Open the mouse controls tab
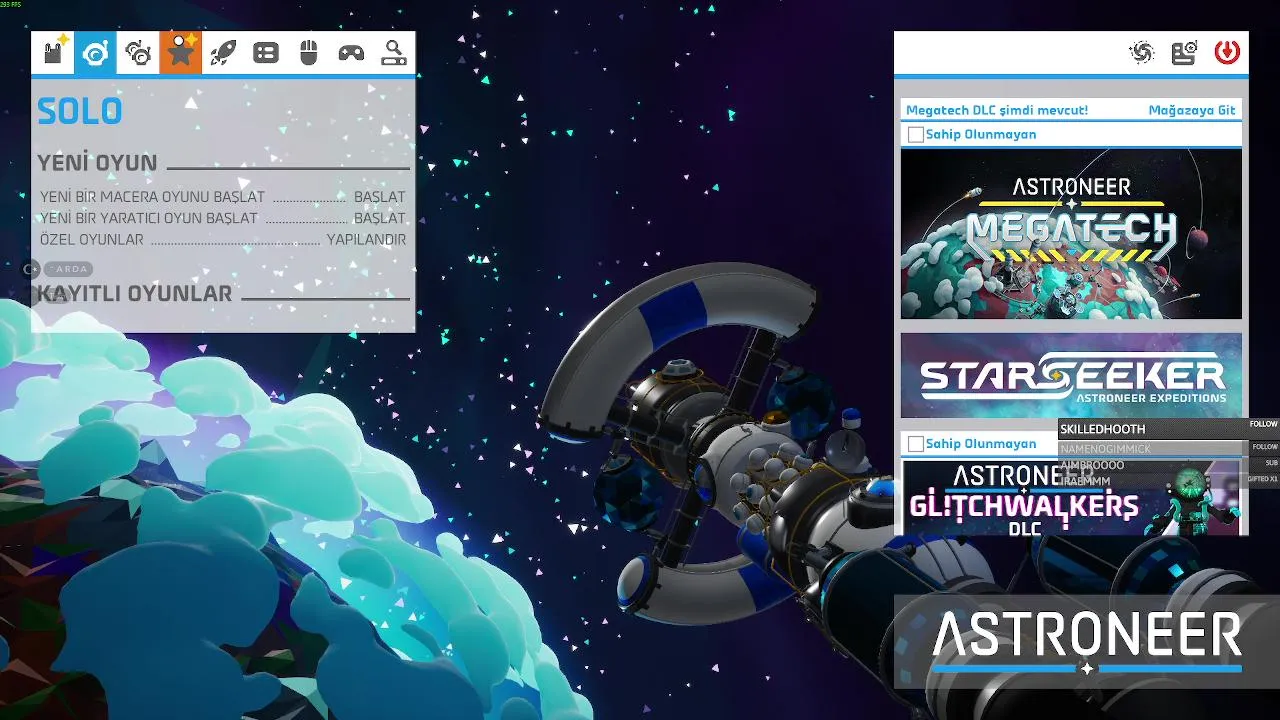1280x720 pixels. click(x=309, y=53)
